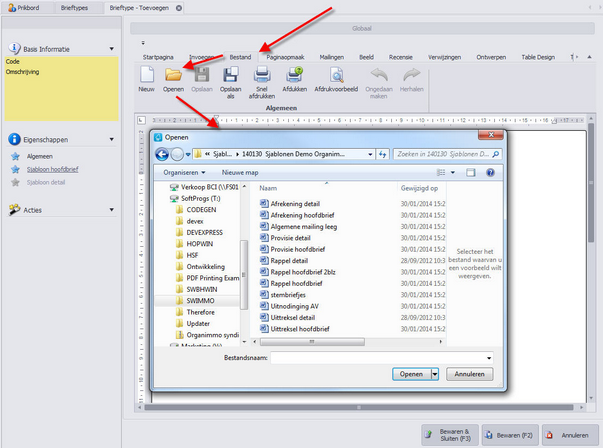Switch to the Brieftypes tab
This screenshot has width=603, height=448.
click(x=74, y=8)
